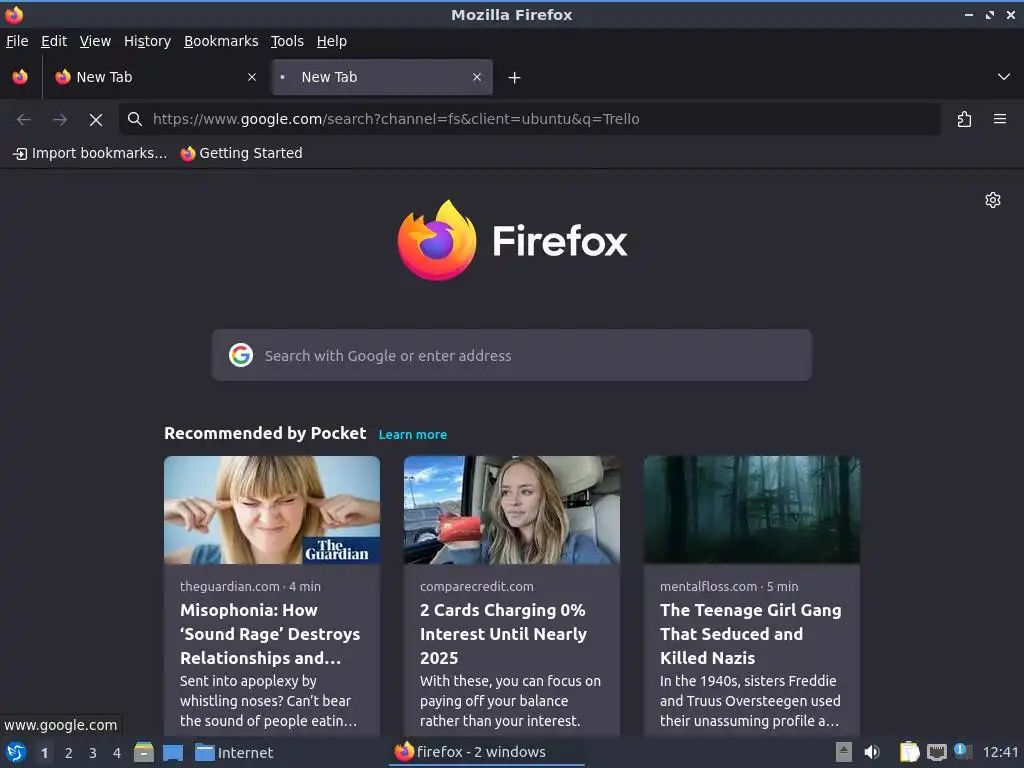1024x768 pixels.
Task: Open the Edit menu
Action: click(54, 41)
